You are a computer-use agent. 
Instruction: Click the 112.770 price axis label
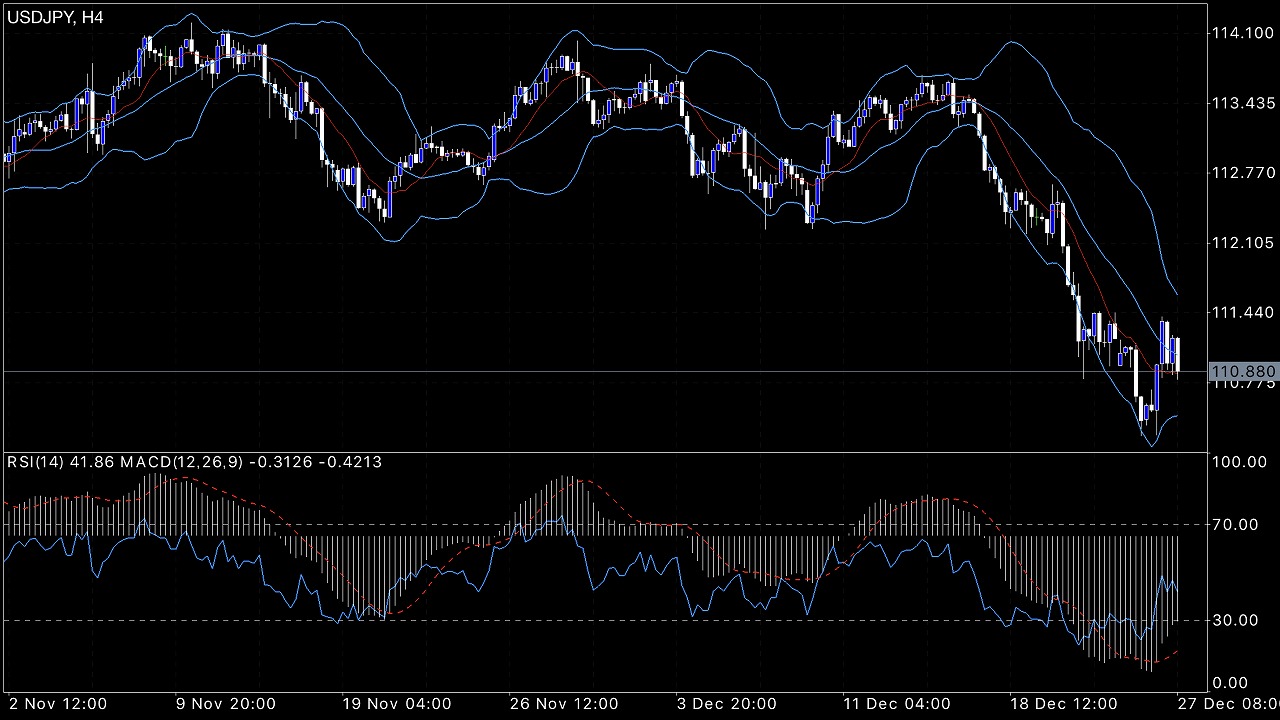(x=1240, y=174)
